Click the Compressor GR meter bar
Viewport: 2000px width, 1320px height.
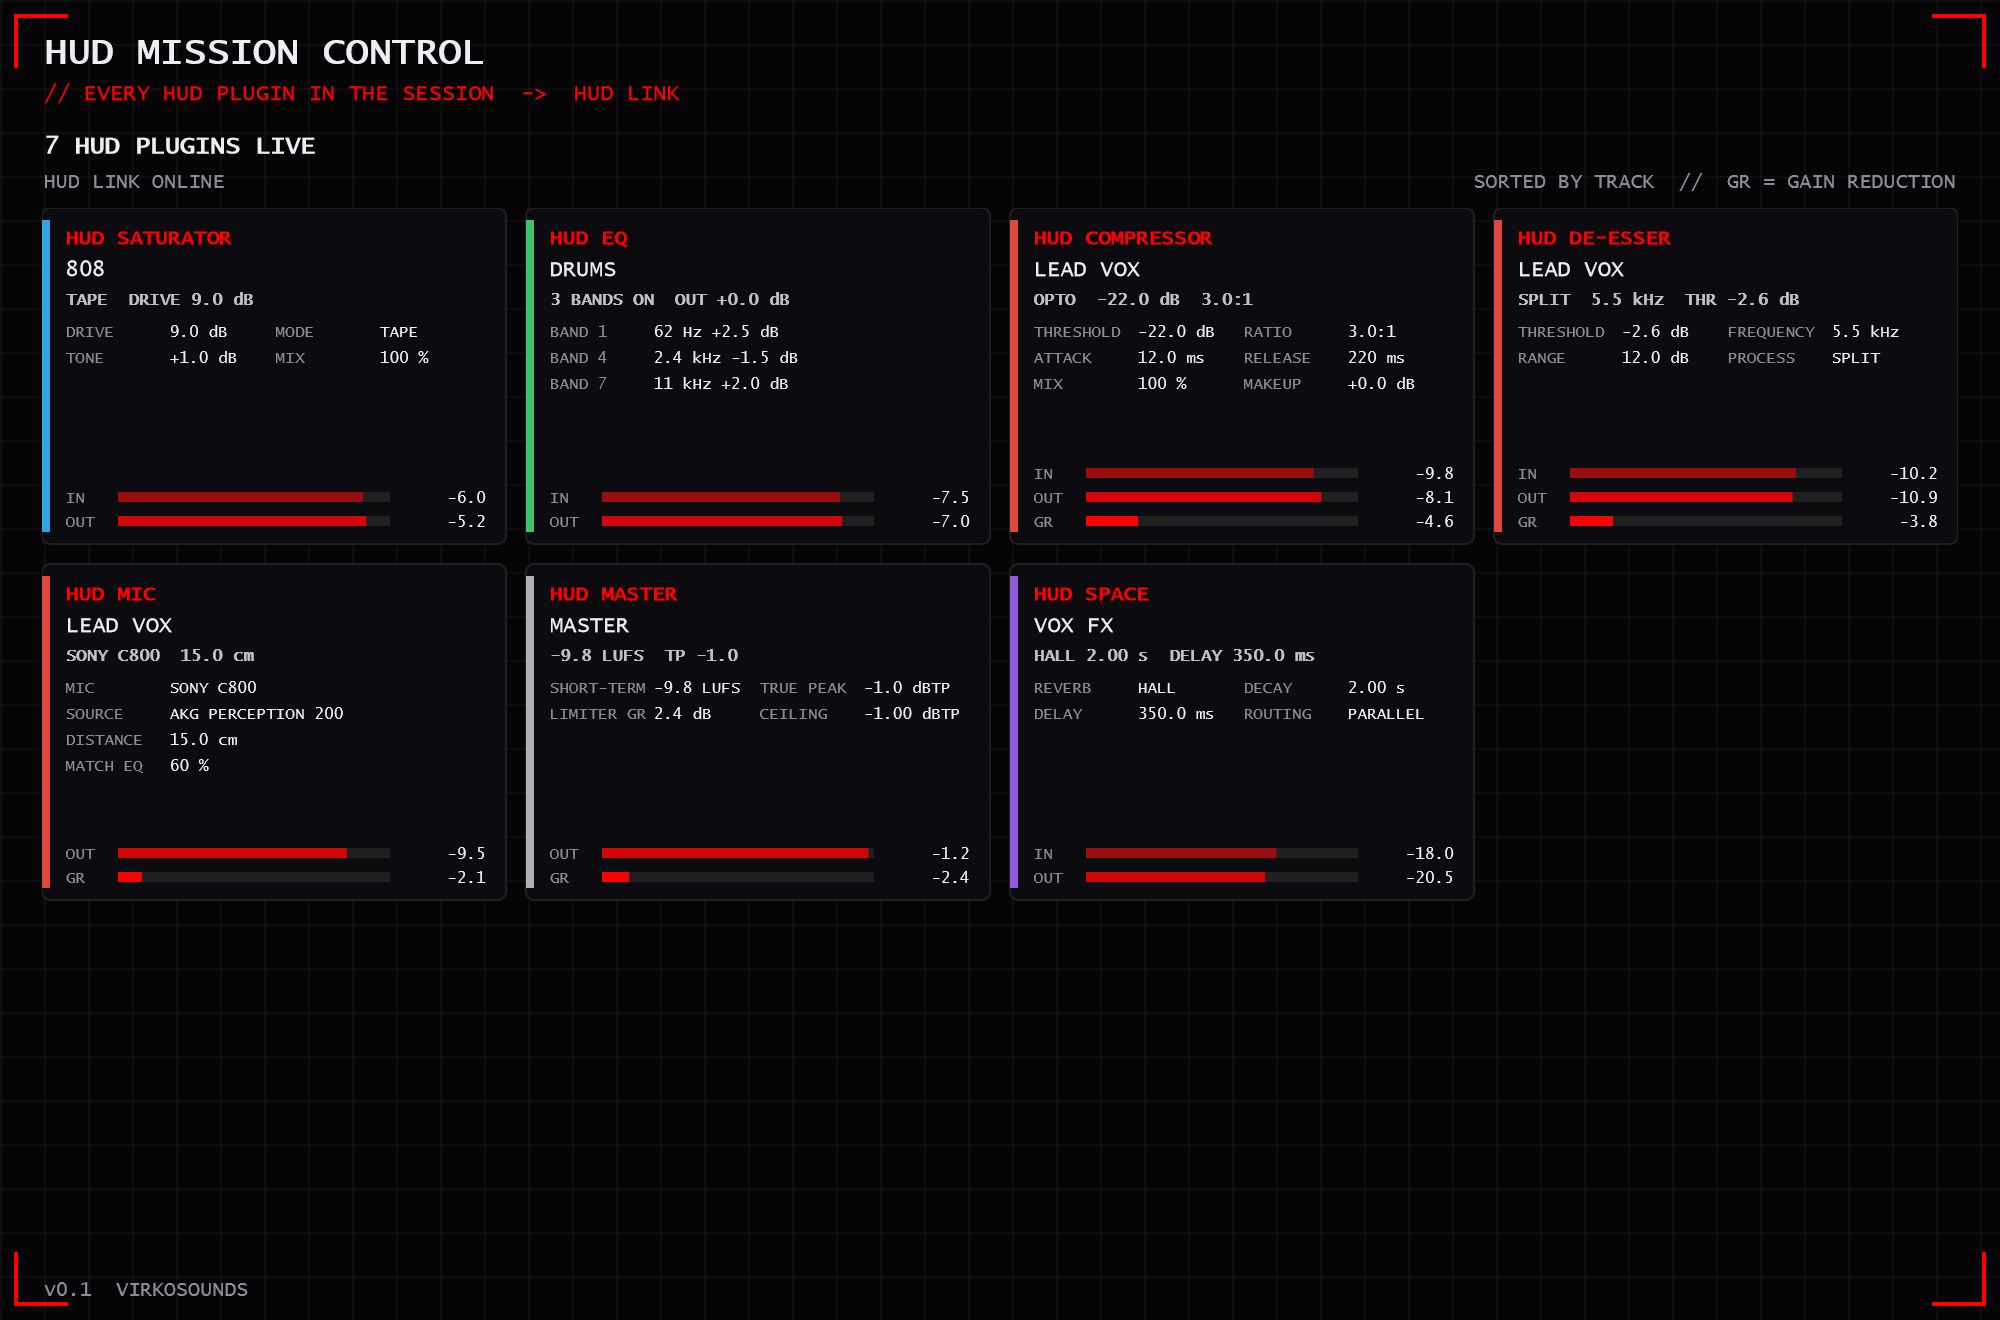click(1222, 521)
